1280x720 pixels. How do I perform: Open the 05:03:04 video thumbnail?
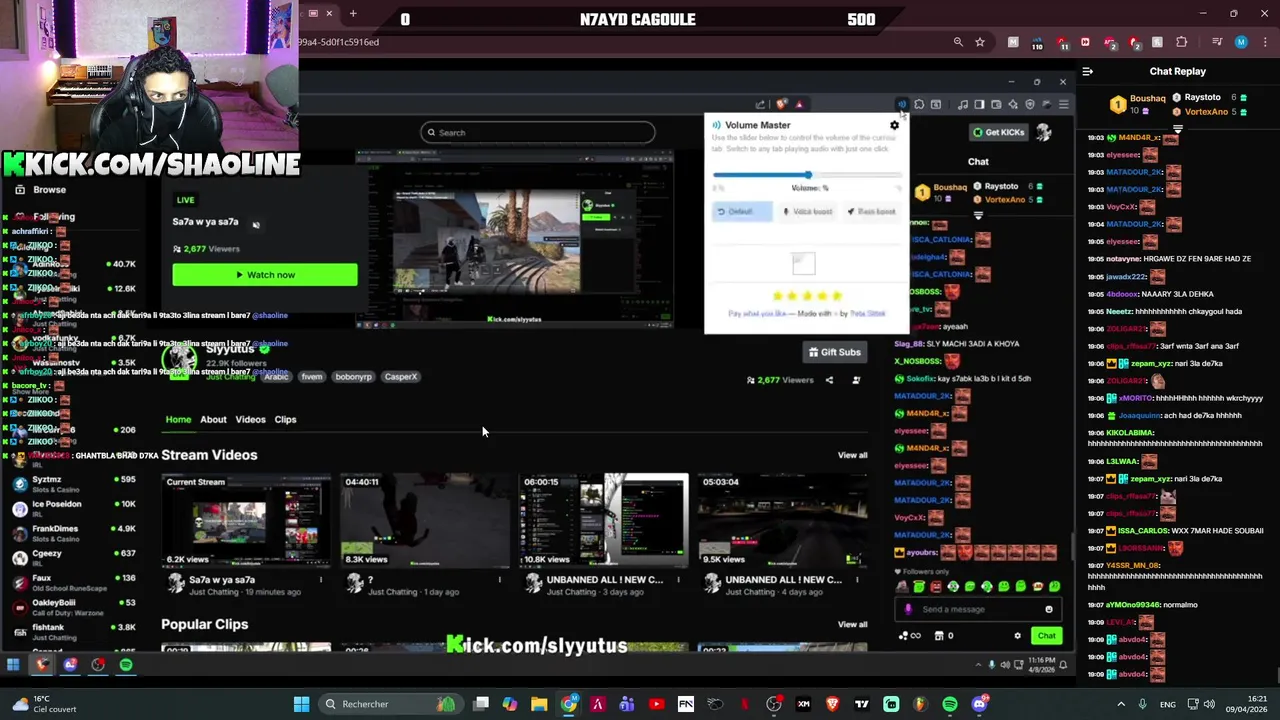pos(782,520)
